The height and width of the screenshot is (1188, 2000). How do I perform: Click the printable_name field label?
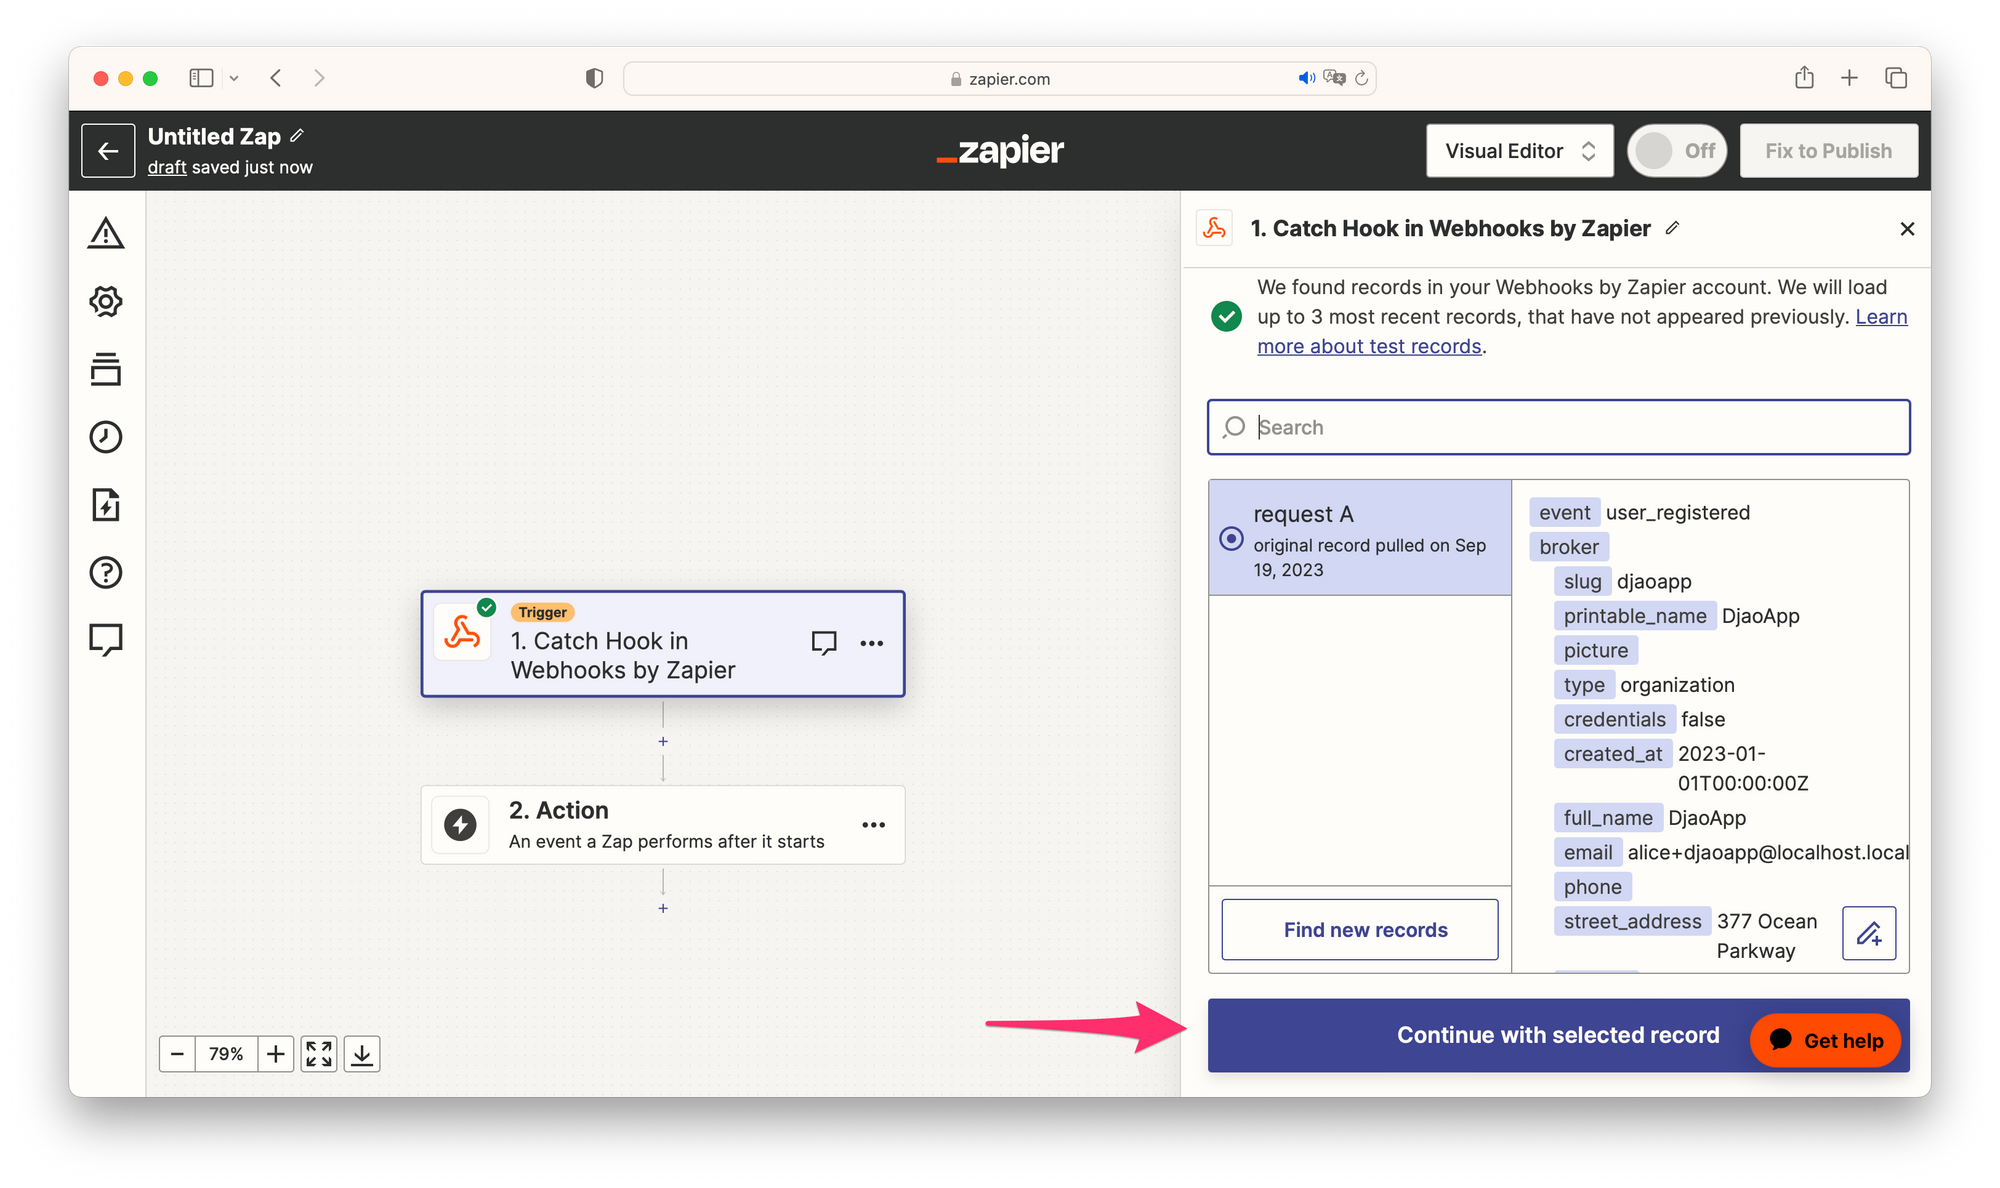coord(1635,616)
